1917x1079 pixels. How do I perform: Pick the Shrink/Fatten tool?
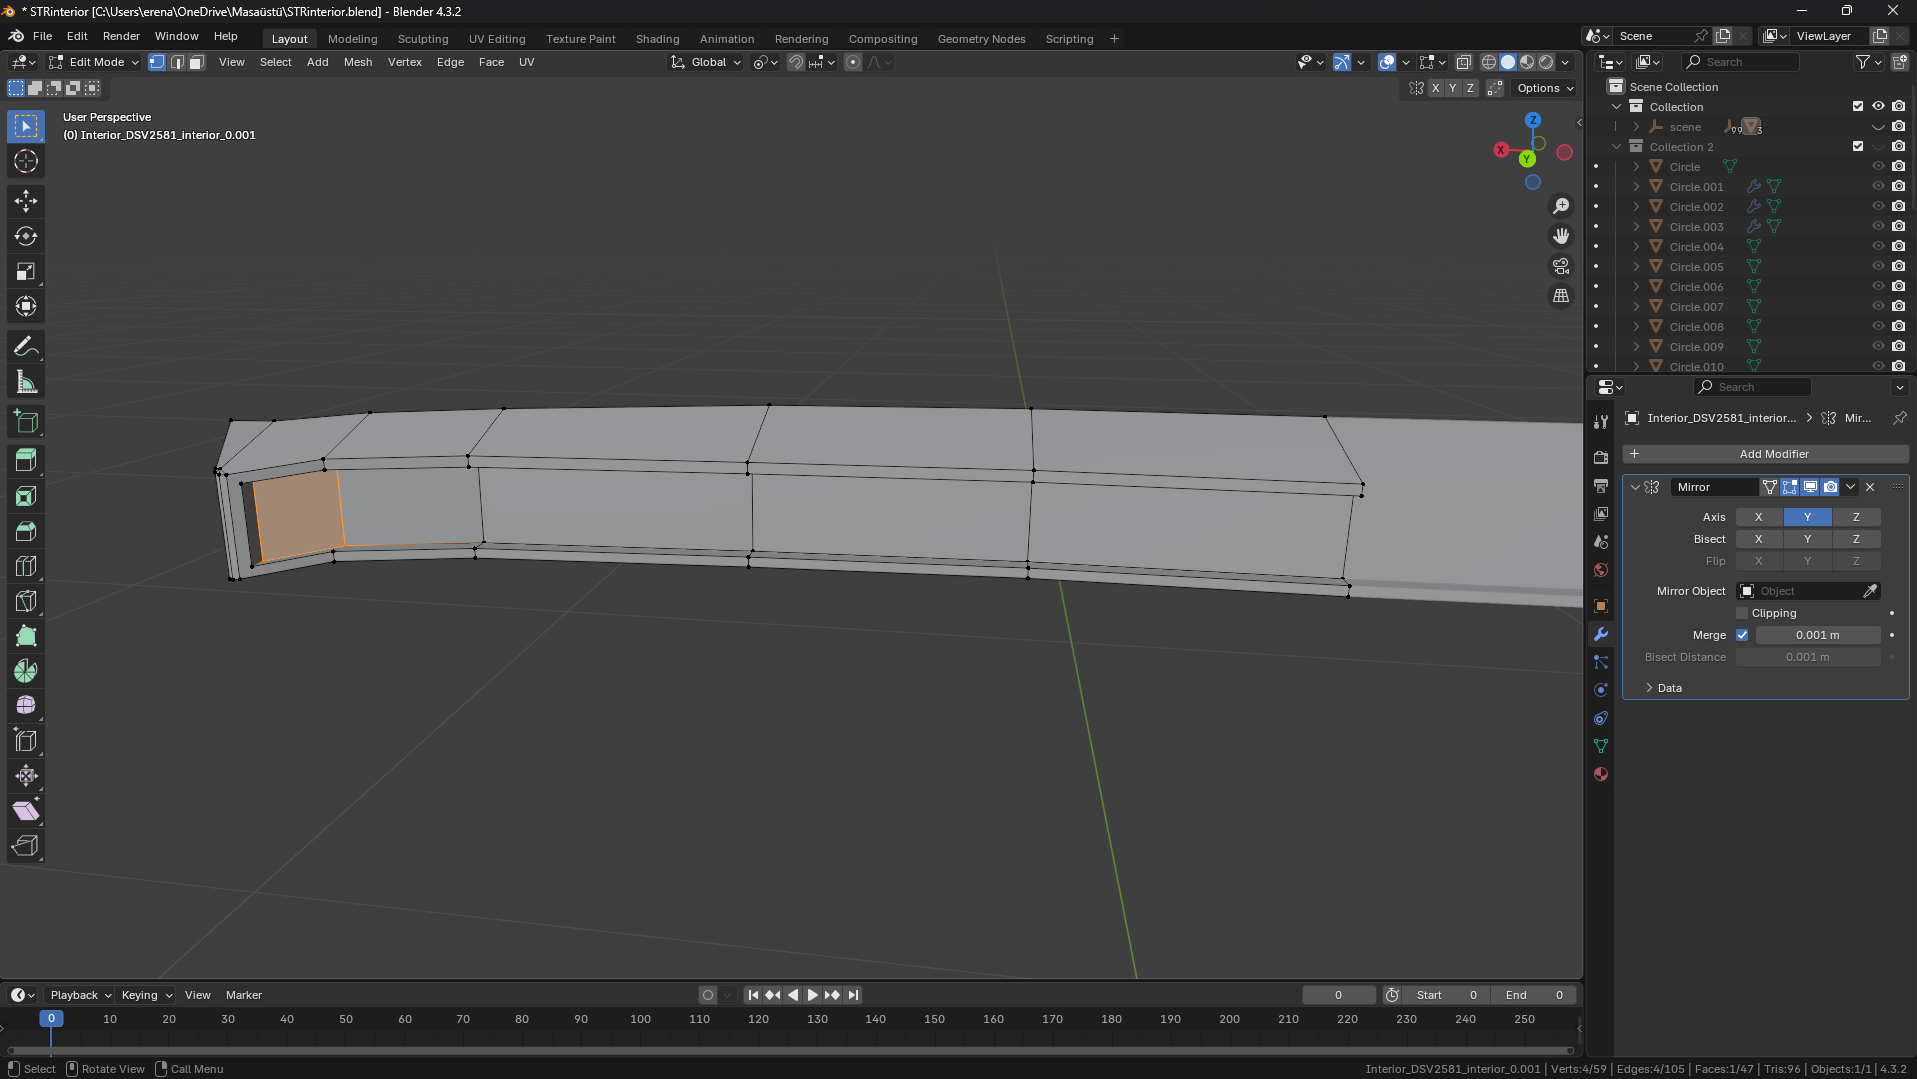pyautogui.click(x=26, y=776)
